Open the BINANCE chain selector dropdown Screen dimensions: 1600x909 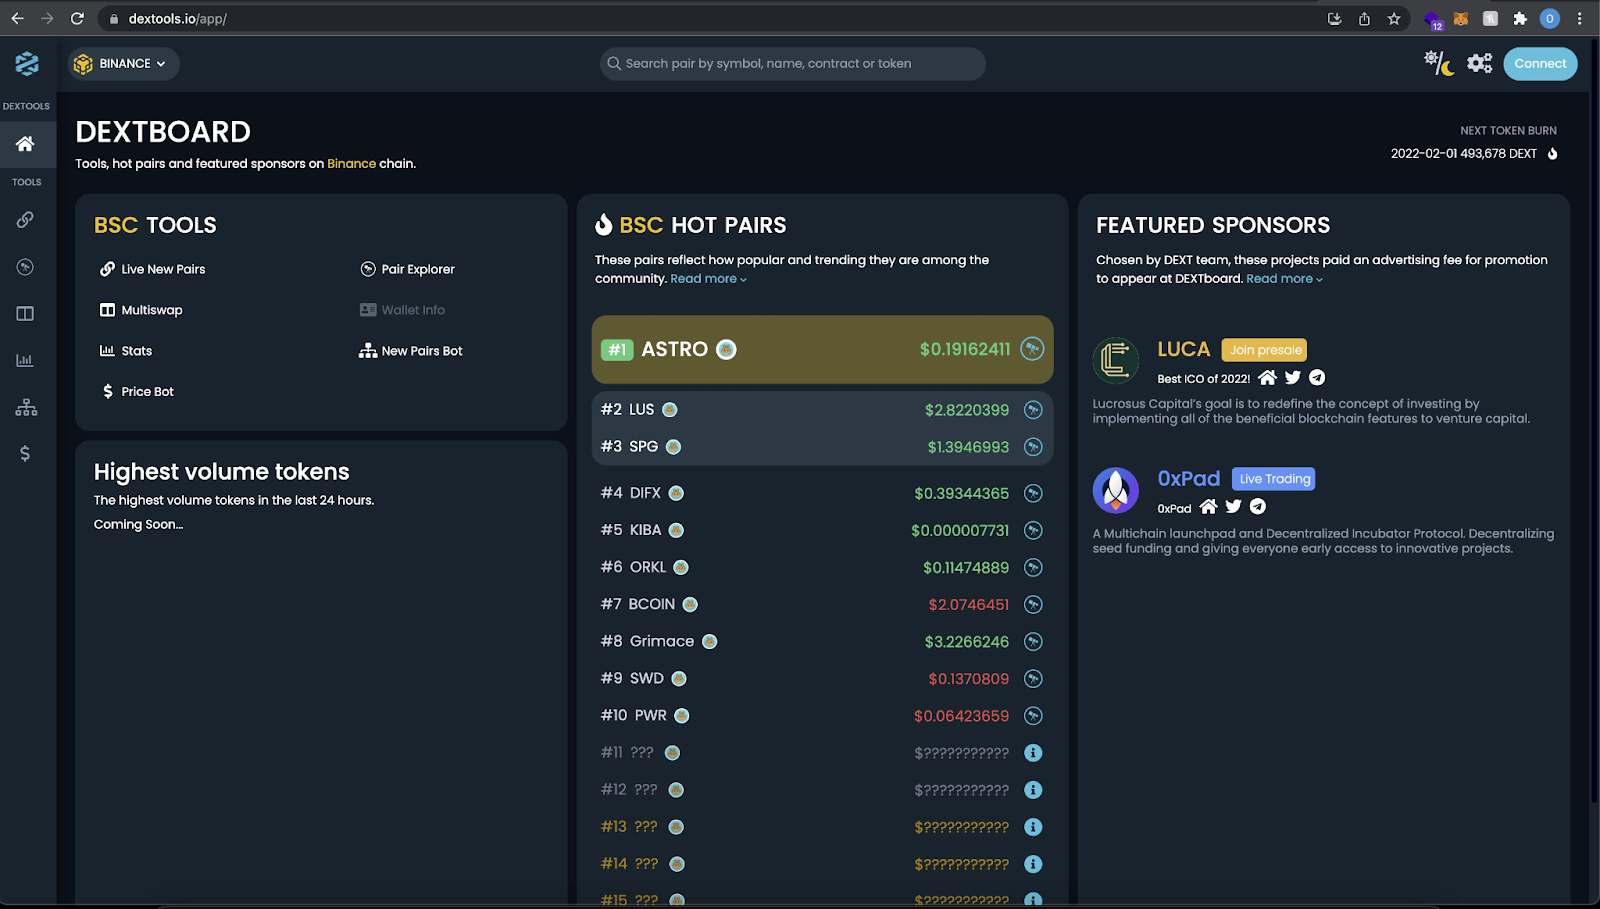124,64
